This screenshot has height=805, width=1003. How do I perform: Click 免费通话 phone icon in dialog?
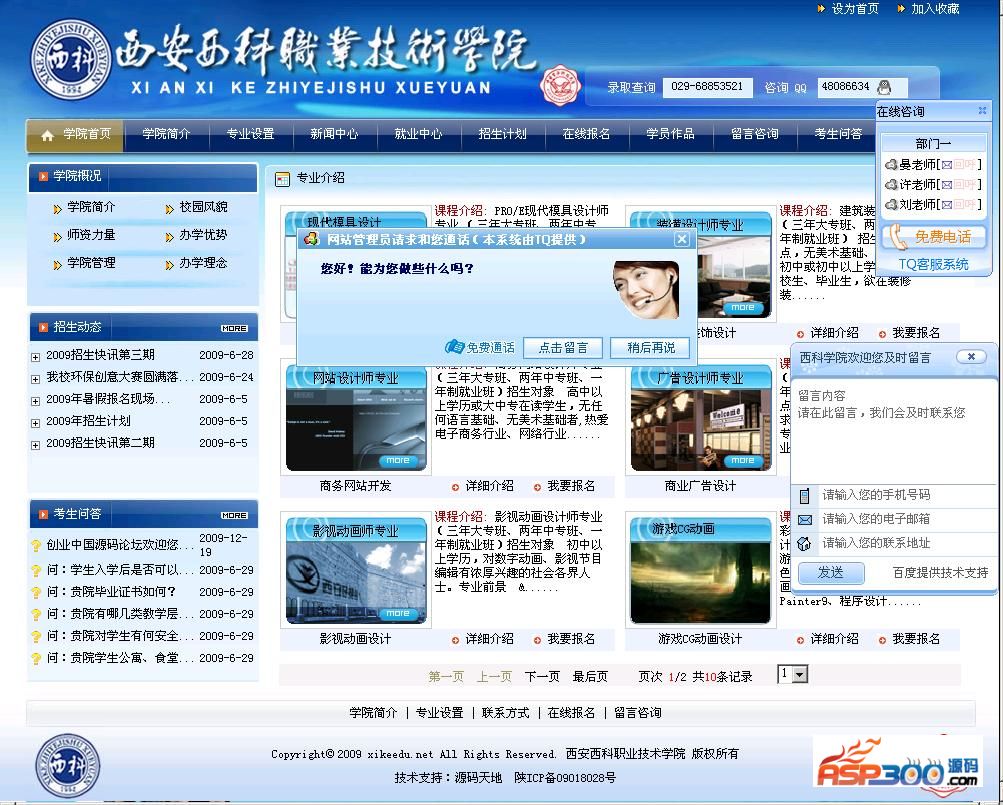click(454, 347)
